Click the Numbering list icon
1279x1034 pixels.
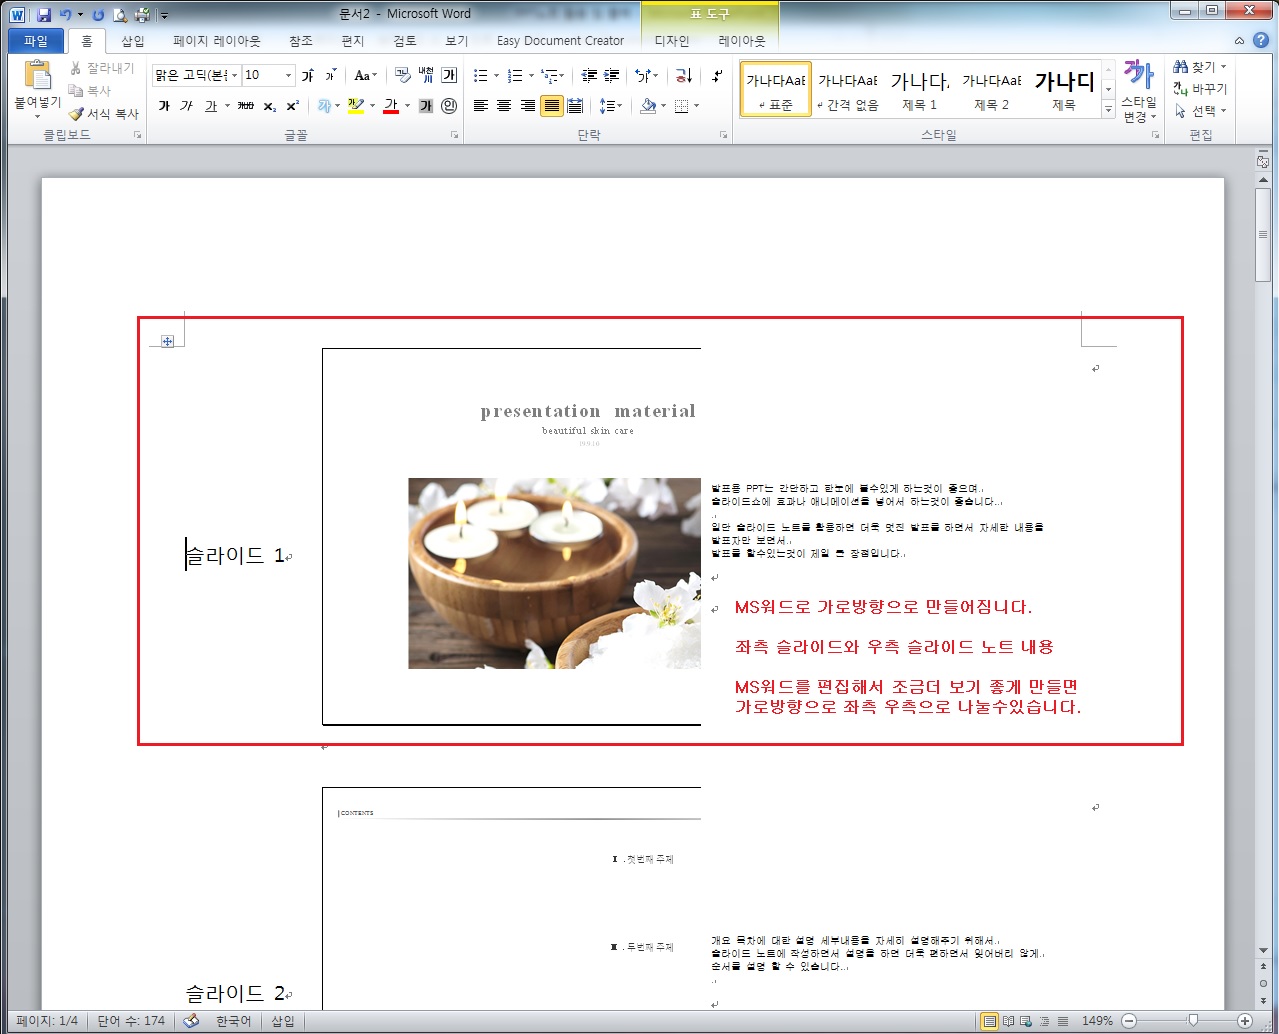(x=515, y=76)
